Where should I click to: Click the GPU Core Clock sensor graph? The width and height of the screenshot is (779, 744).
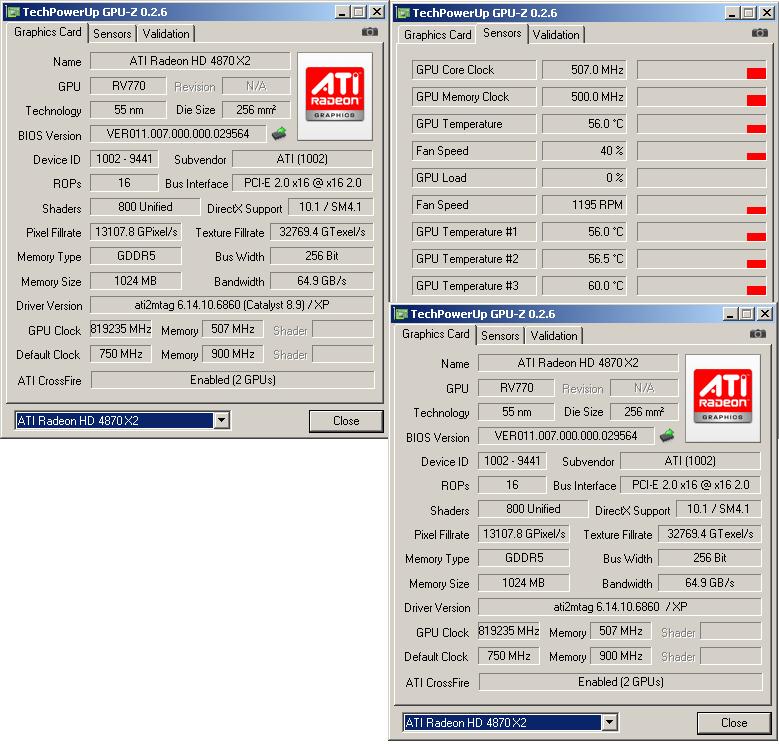[x=701, y=70]
